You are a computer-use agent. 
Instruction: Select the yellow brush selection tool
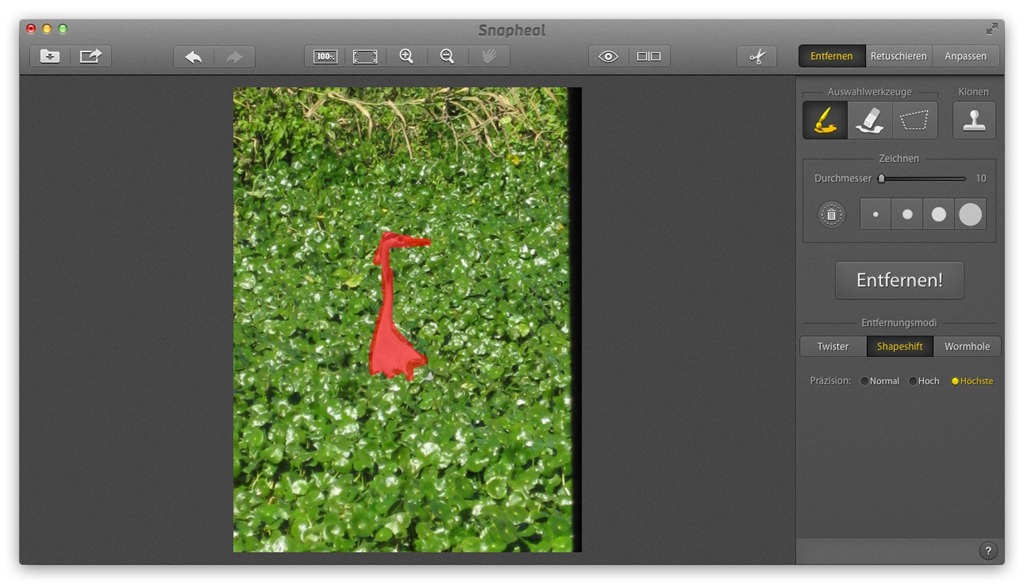click(825, 120)
